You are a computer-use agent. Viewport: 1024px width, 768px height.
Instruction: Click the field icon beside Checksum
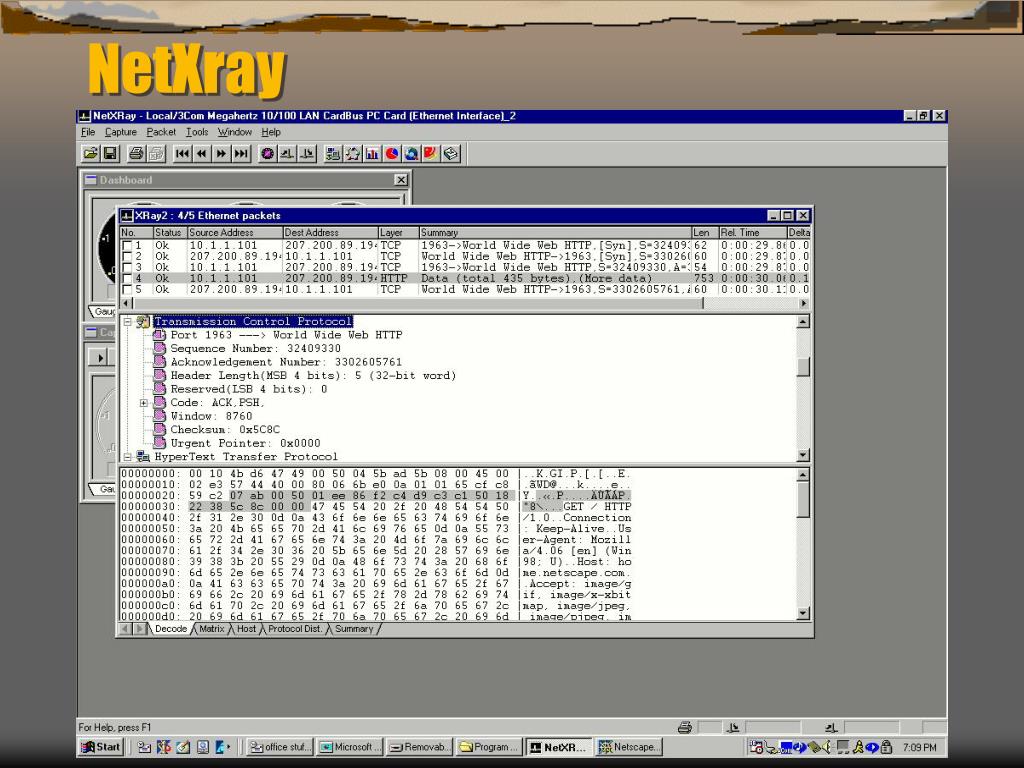click(159, 429)
